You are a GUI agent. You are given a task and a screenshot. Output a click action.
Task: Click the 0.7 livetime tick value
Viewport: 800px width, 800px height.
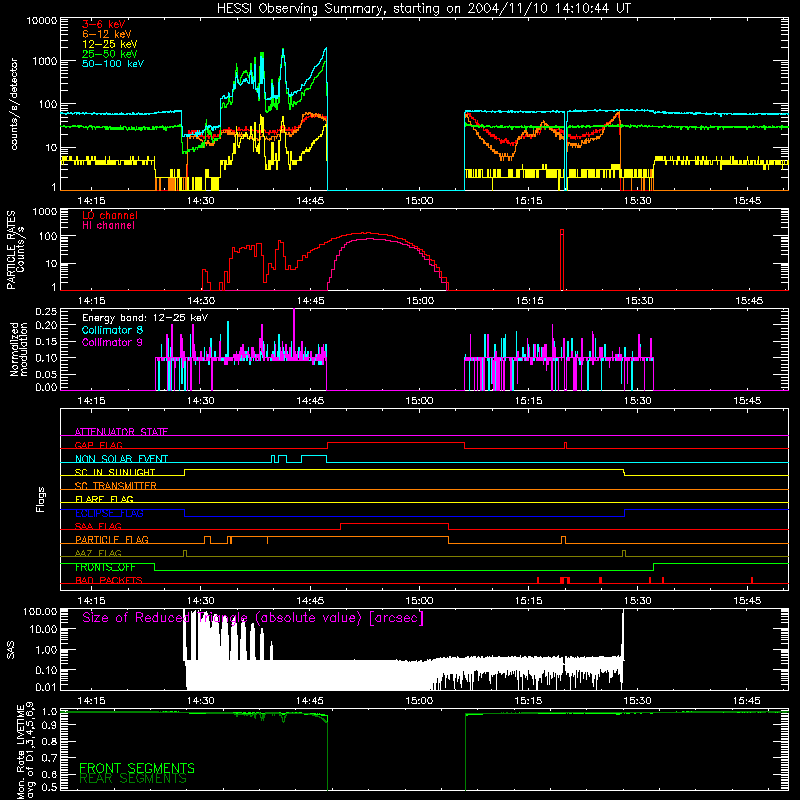tap(49, 757)
